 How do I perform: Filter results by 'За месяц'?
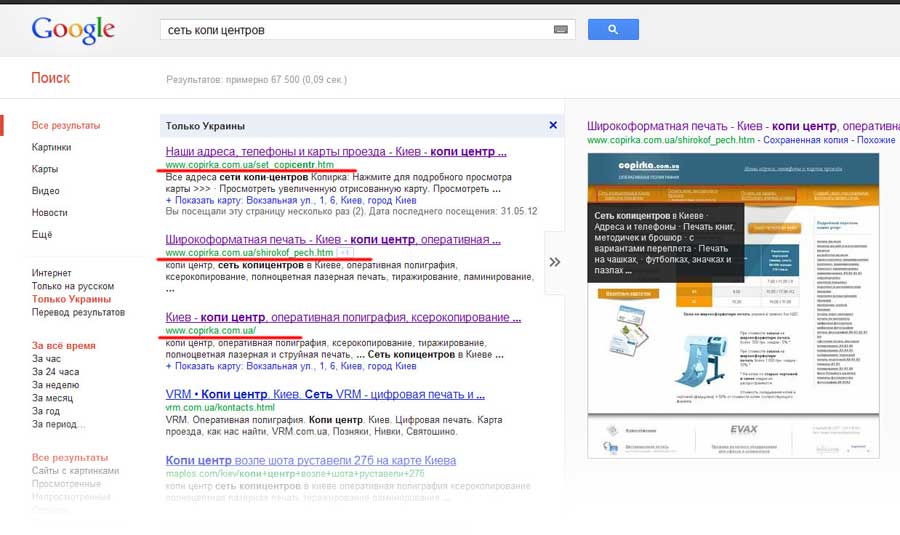pyautogui.click(x=52, y=398)
